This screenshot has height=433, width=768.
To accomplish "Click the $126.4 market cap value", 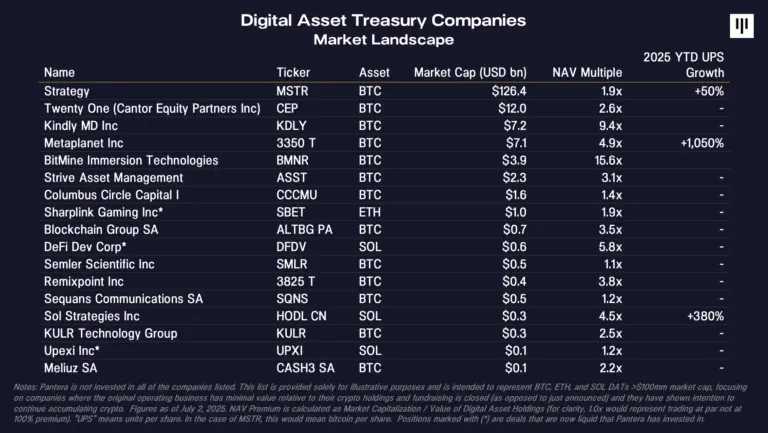I will [508, 91].
